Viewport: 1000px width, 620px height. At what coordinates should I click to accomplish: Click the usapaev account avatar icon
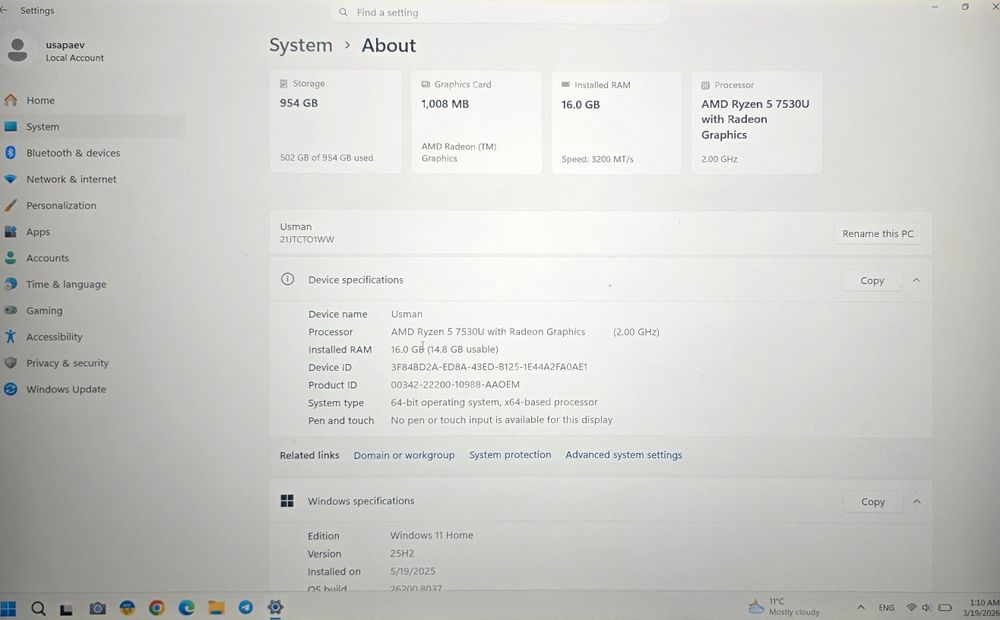[18, 50]
